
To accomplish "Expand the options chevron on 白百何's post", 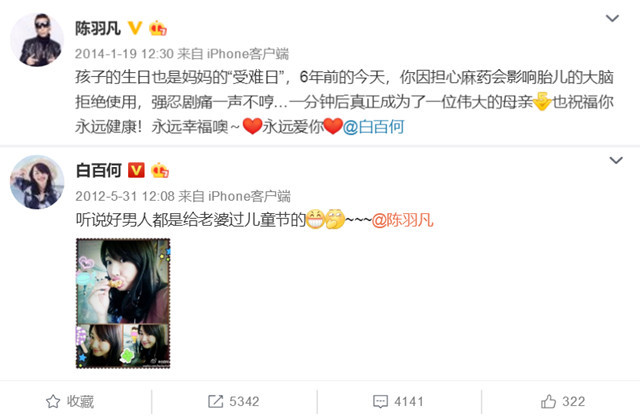I will (616, 160).
